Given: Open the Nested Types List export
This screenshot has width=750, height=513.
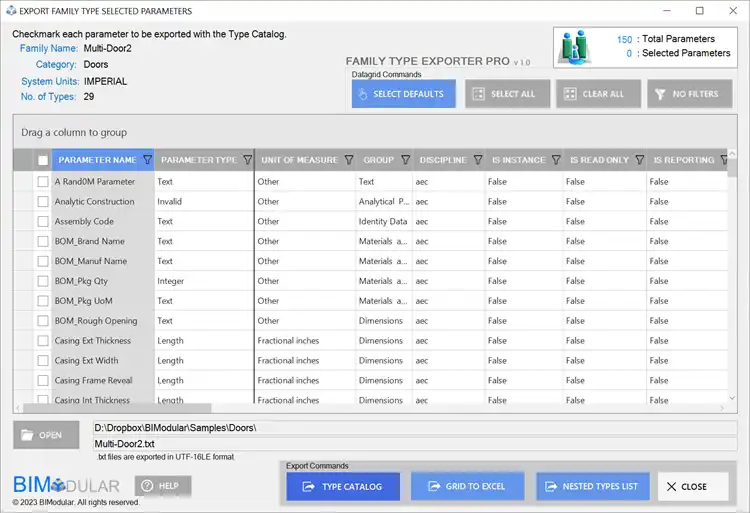Looking at the screenshot, I should [593, 486].
